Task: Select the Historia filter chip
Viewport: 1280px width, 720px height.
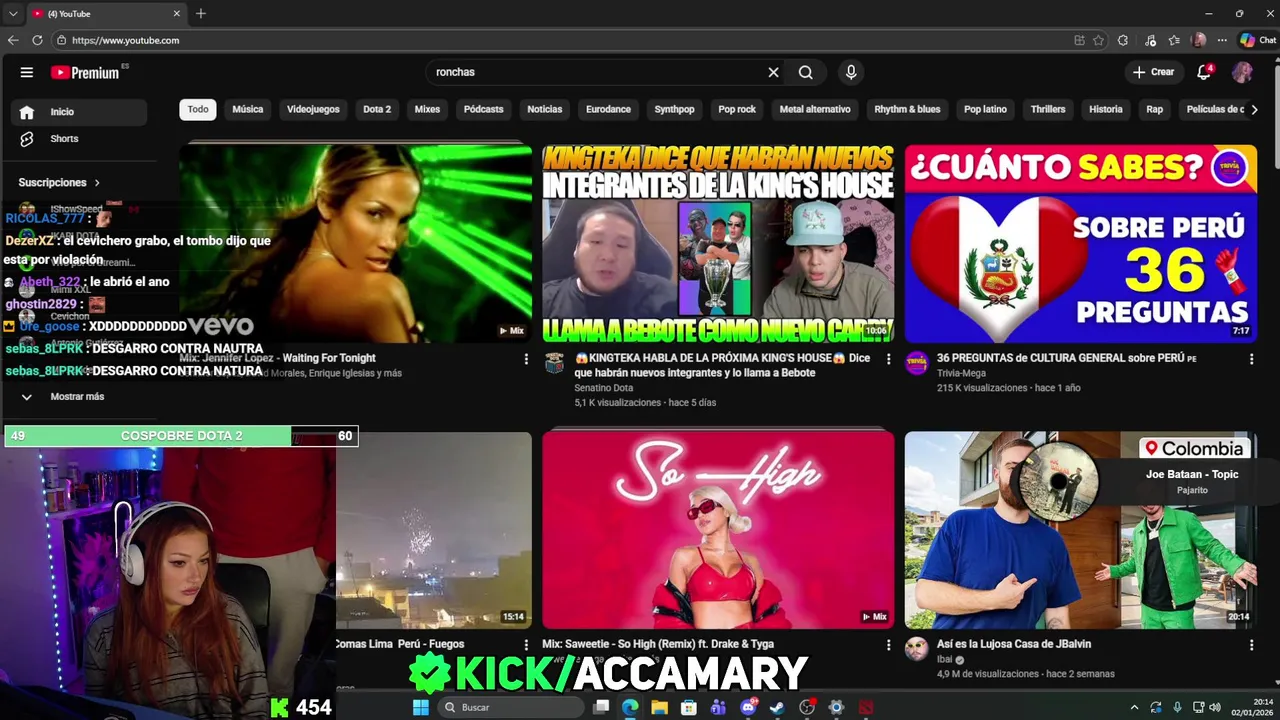Action: [1106, 109]
